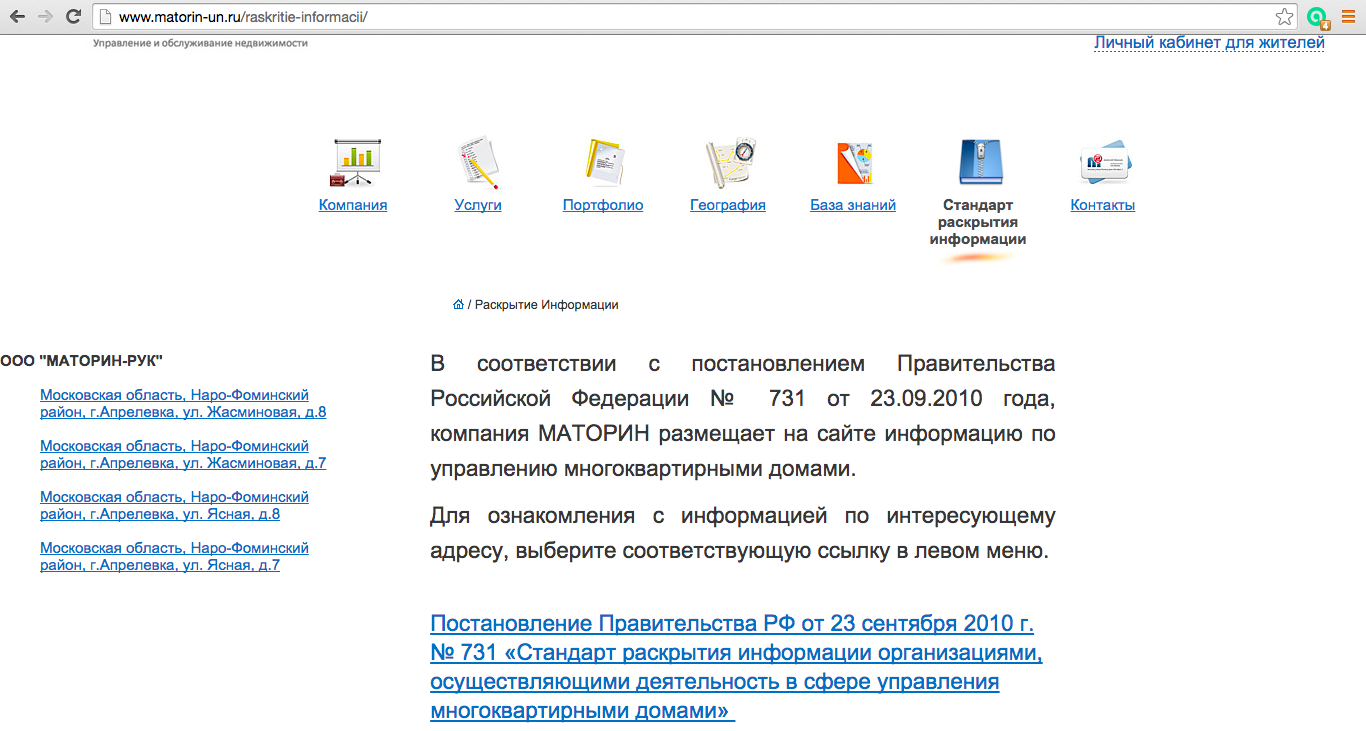Open Личный кабинет для жителей link

[1209, 42]
